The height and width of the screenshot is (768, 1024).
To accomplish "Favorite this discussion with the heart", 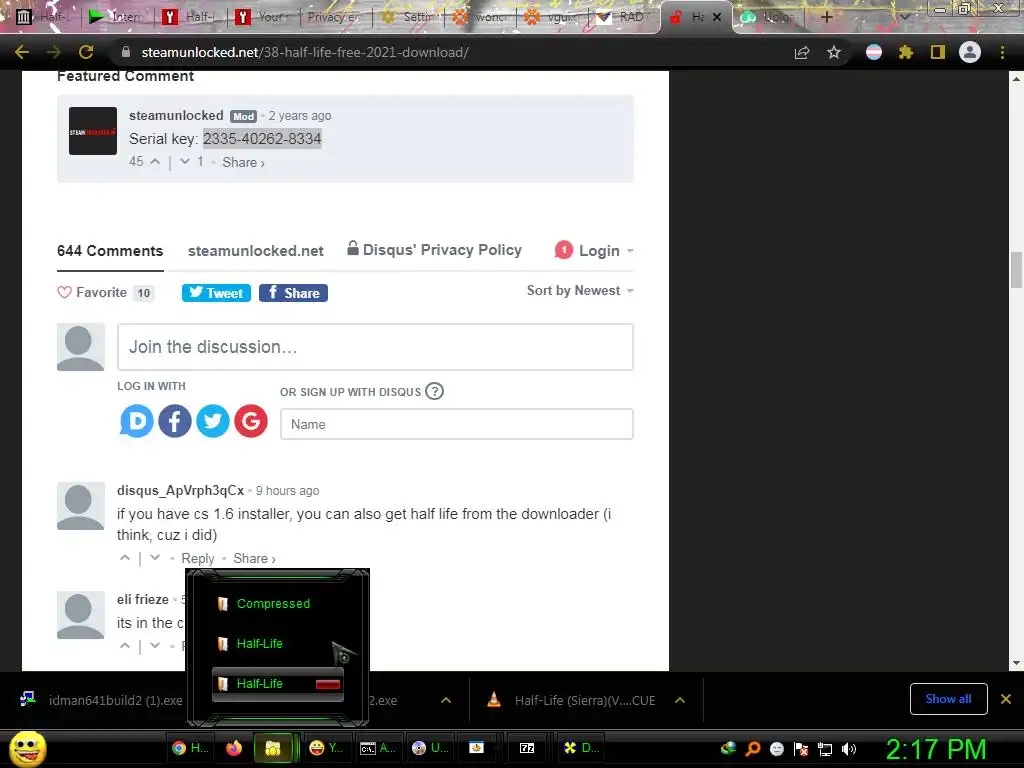I will point(64,293).
